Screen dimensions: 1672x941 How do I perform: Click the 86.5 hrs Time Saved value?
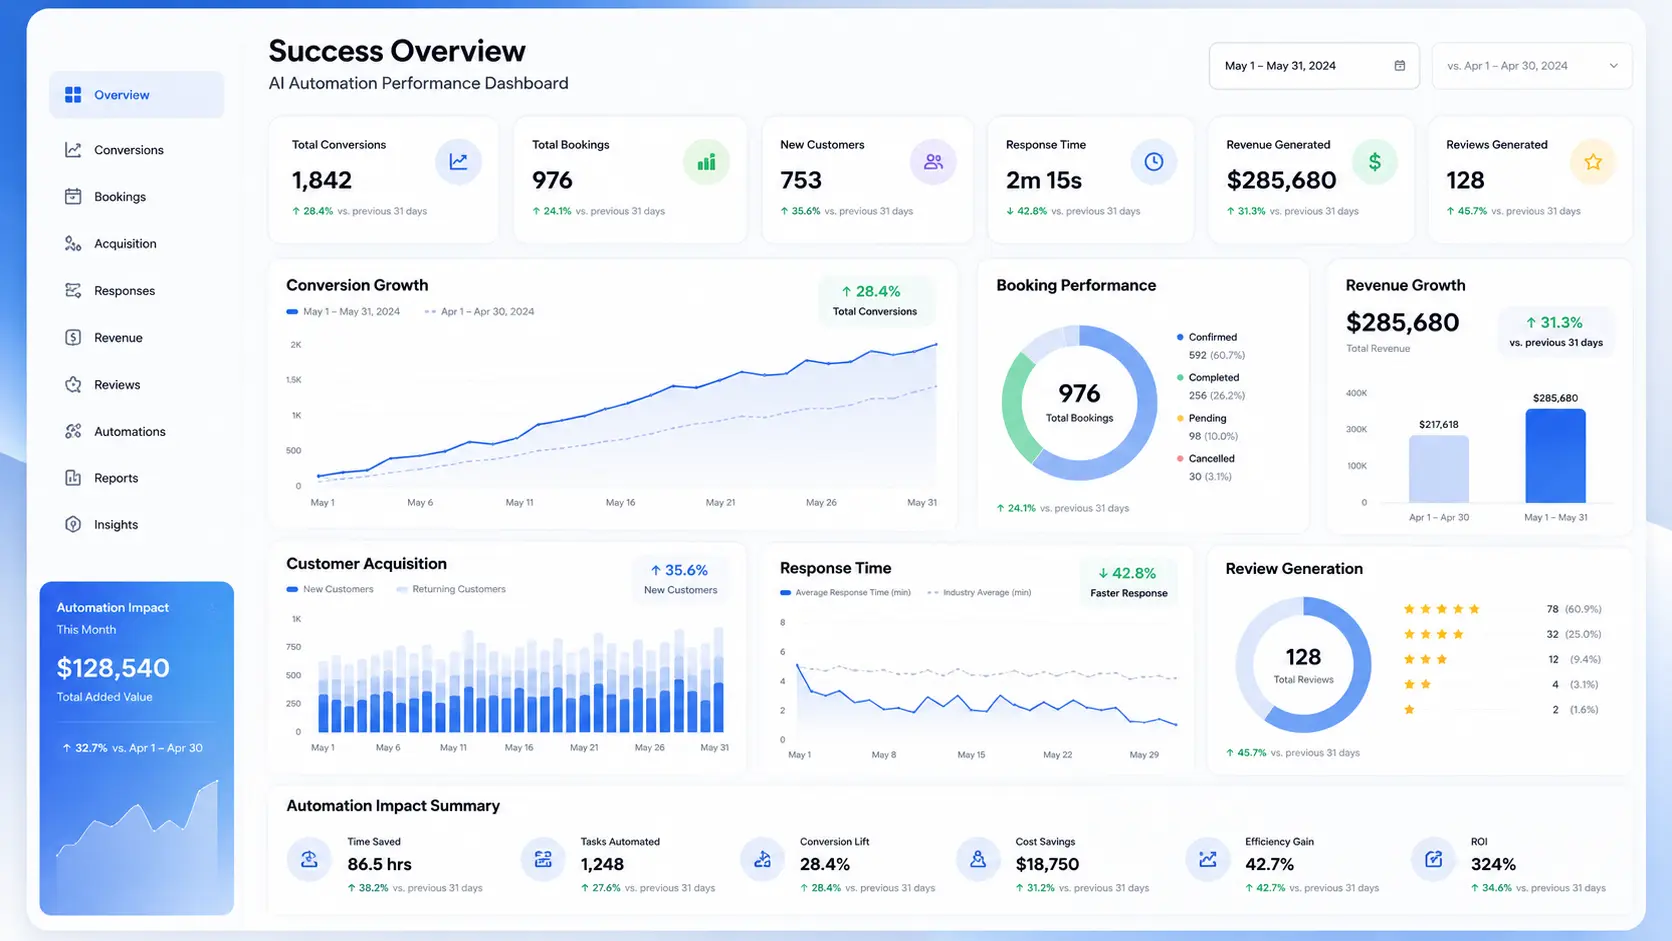[x=379, y=865]
